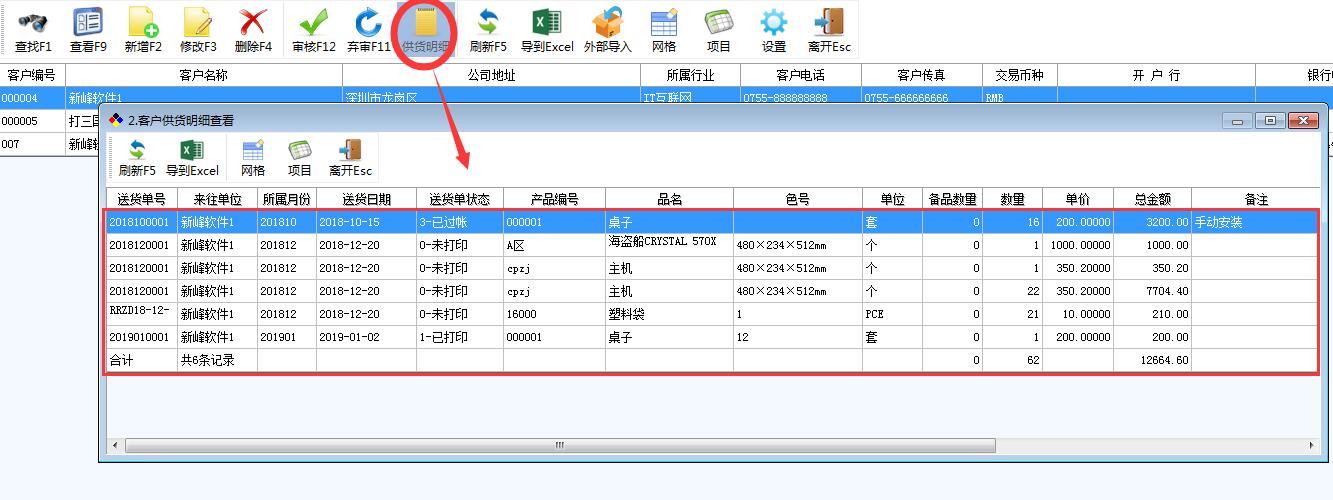Click 产品编号 column header
This screenshot has width=1333, height=500.
pos(554,199)
